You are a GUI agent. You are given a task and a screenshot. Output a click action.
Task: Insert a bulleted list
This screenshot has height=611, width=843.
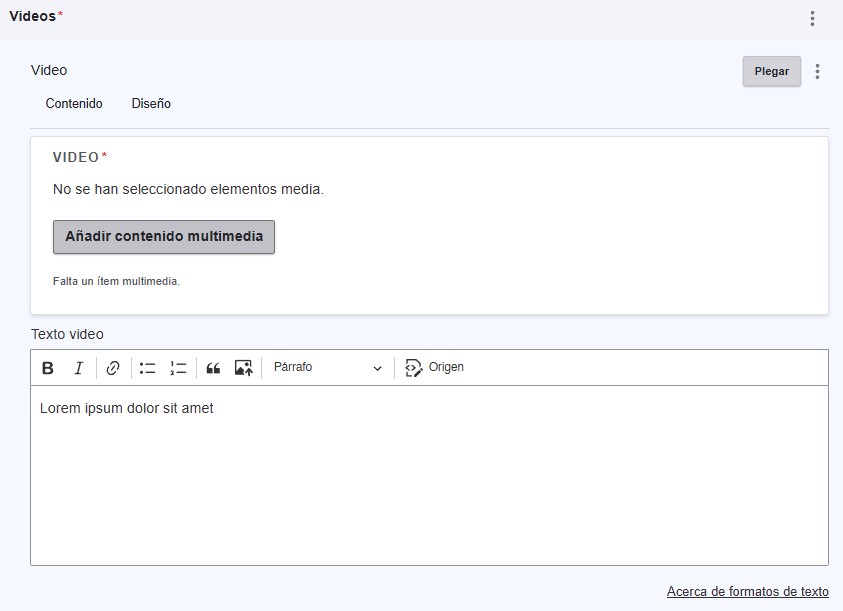click(x=147, y=368)
